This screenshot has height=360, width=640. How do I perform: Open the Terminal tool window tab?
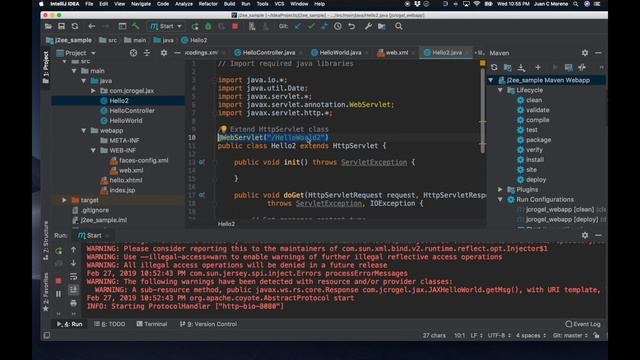[x=152, y=324]
